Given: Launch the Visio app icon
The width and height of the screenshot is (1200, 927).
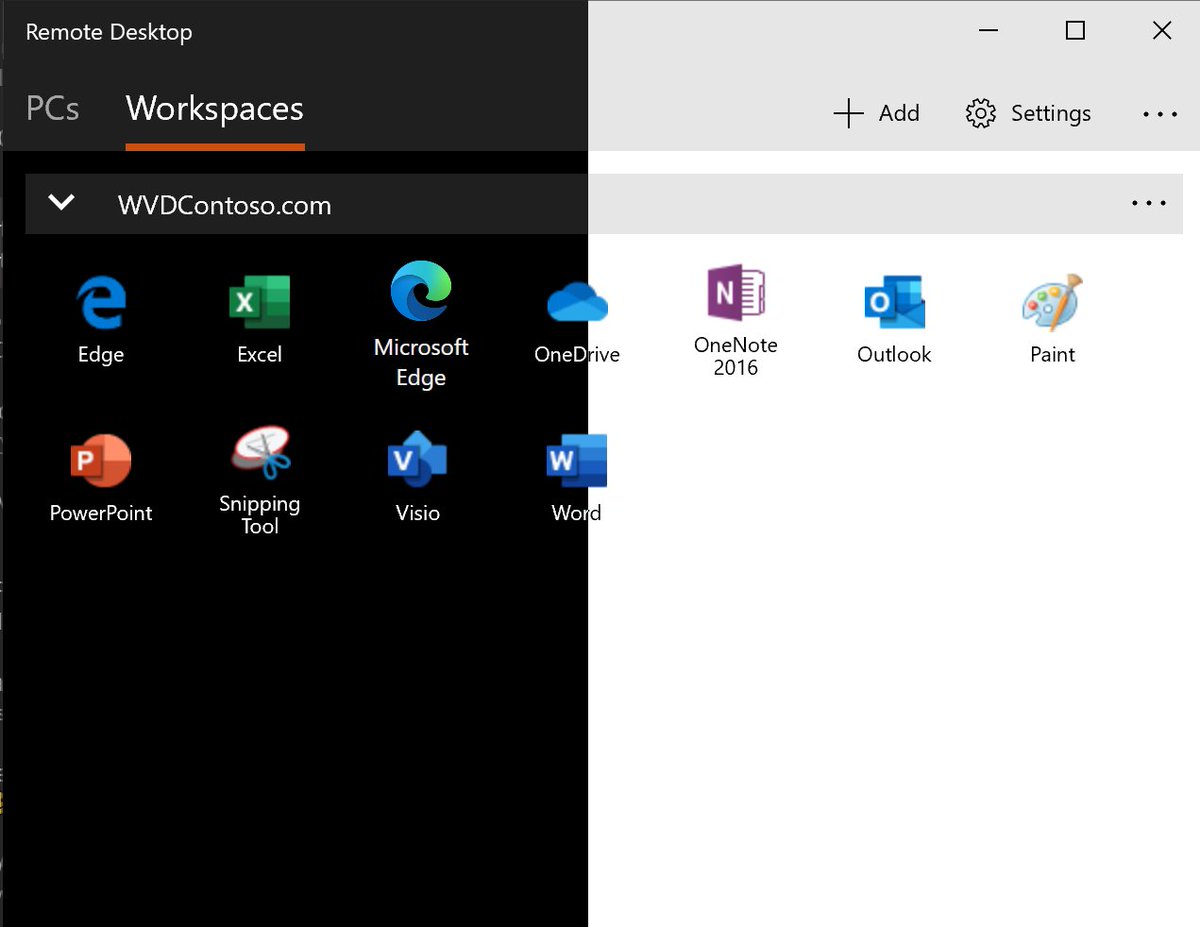Looking at the screenshot, I should pos(417,460).
